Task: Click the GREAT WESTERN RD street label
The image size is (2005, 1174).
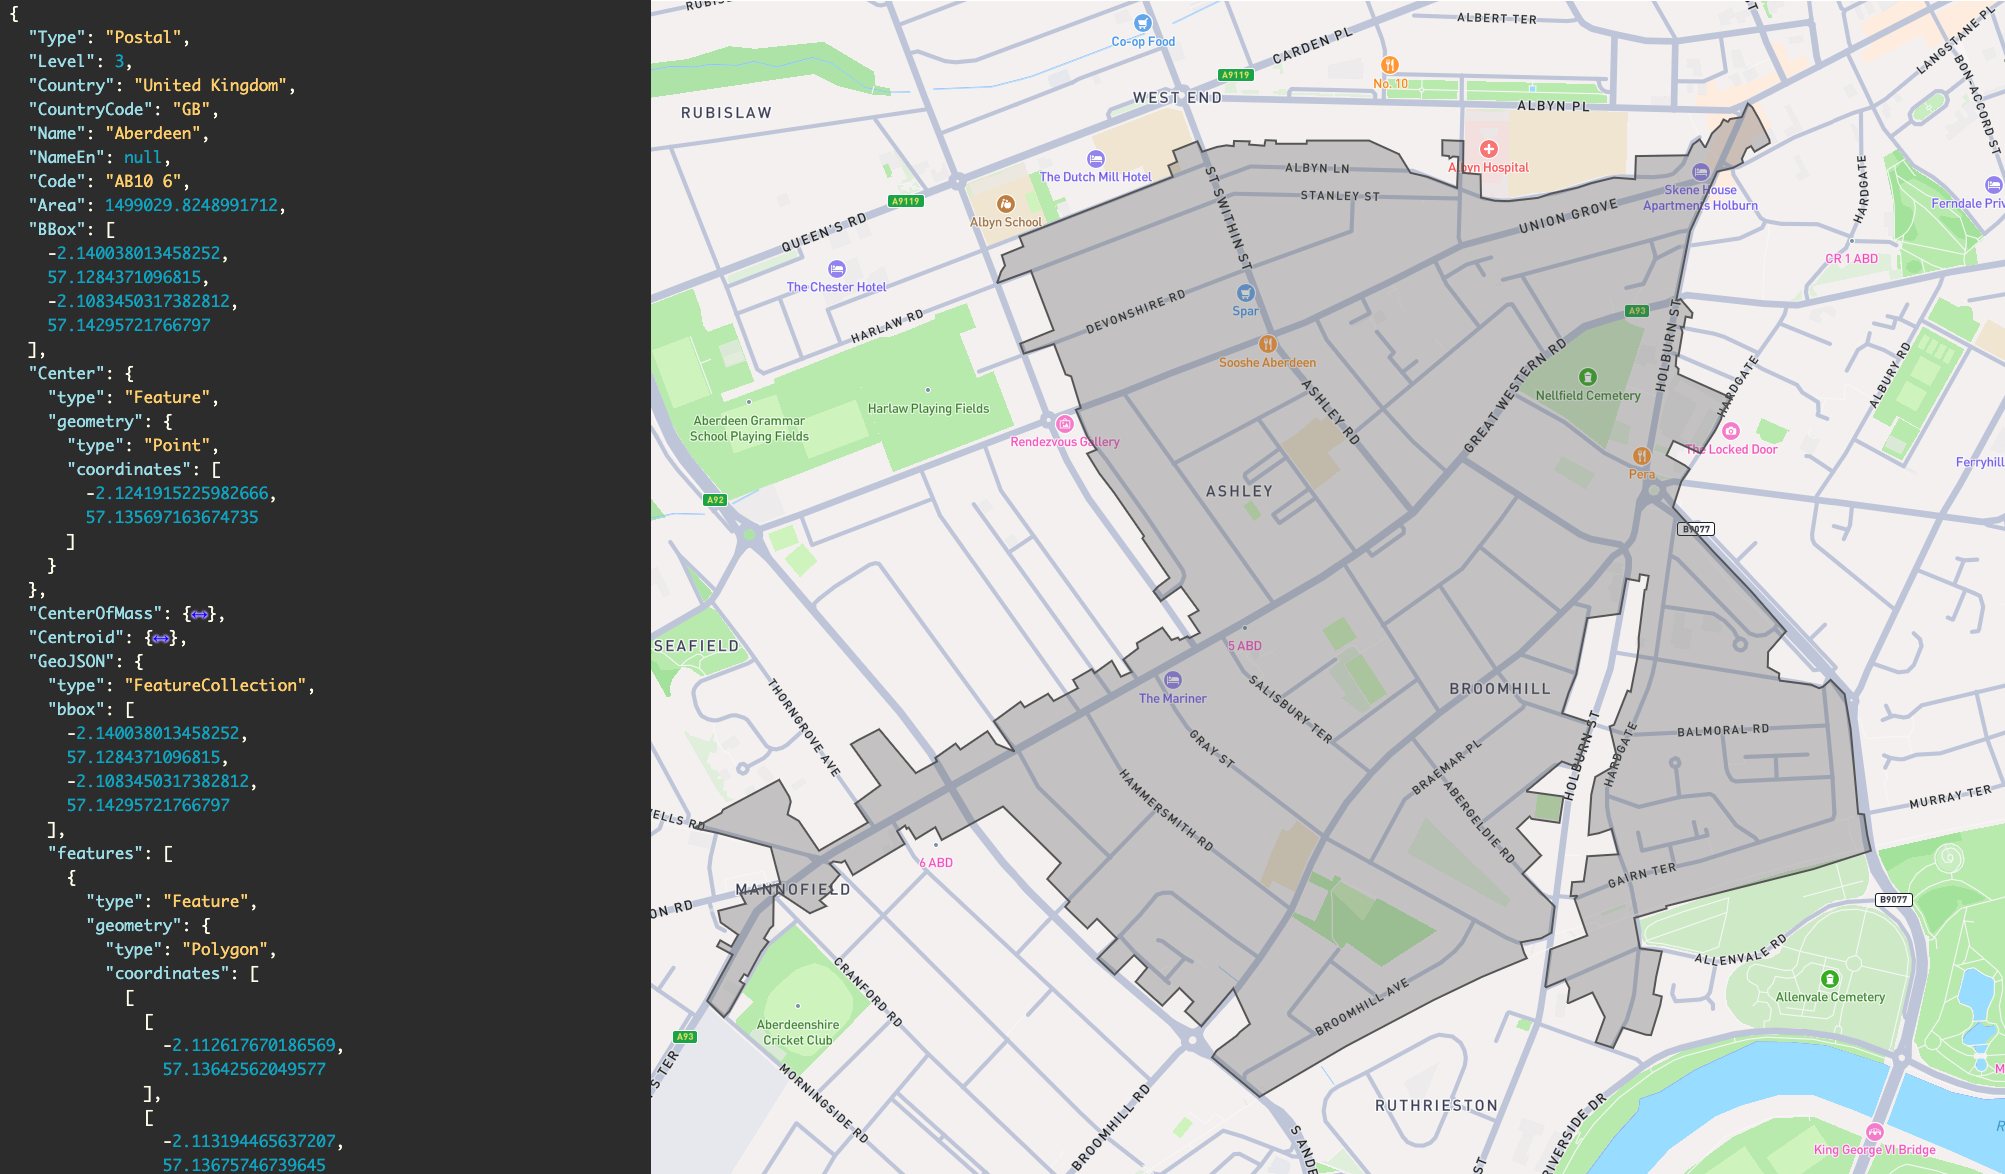Action: [x=1515, y=396]
